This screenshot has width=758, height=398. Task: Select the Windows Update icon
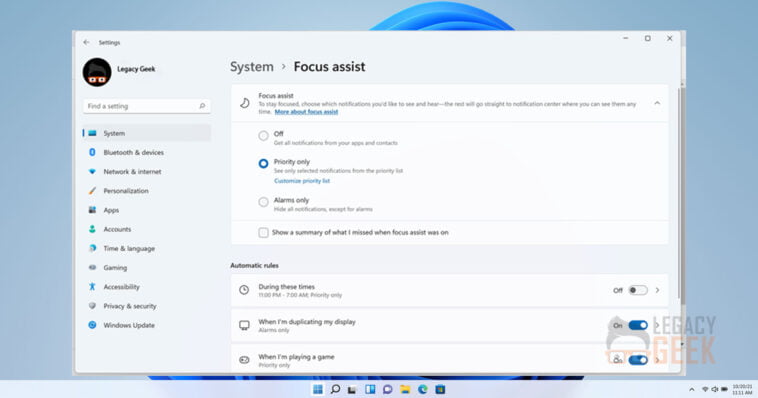coord(92,325)
